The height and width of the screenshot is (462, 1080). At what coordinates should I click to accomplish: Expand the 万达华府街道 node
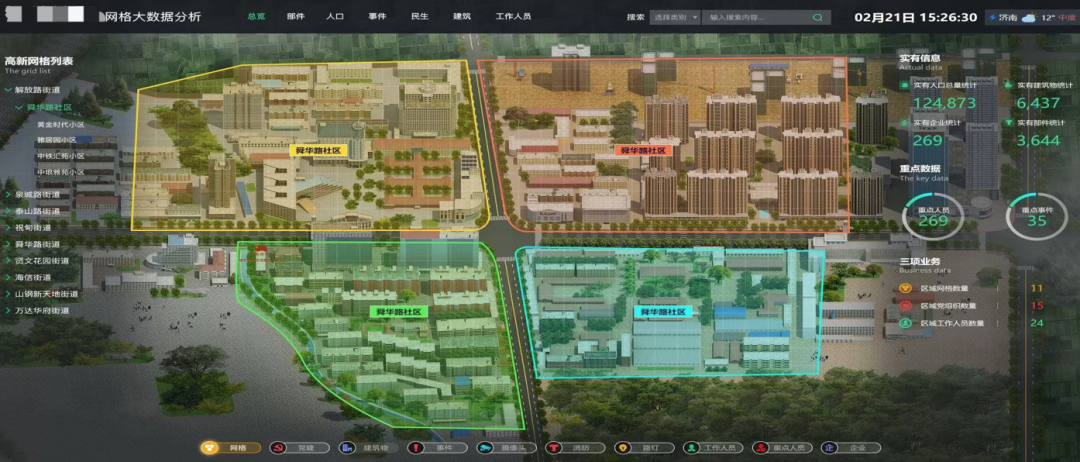(x=7, y=311)
